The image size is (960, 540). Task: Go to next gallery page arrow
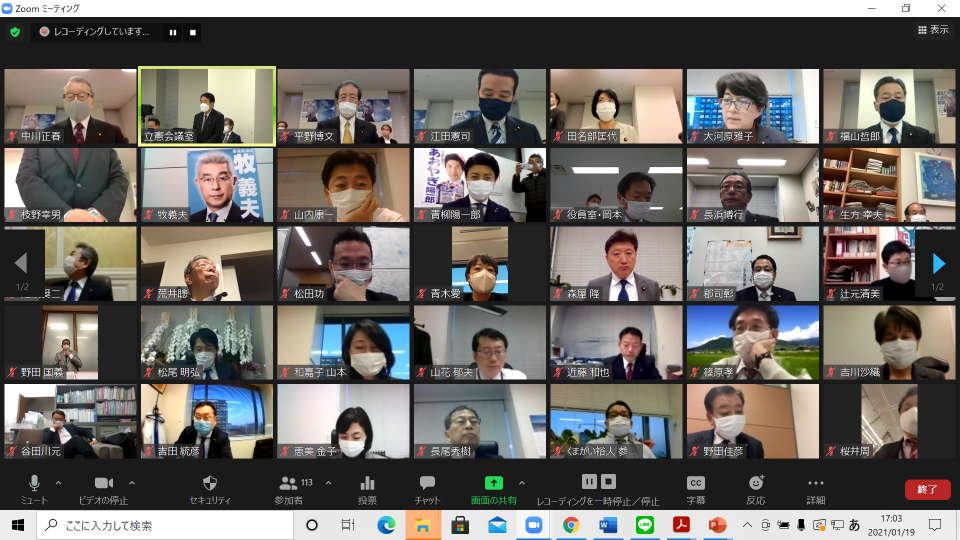[939, 264]
